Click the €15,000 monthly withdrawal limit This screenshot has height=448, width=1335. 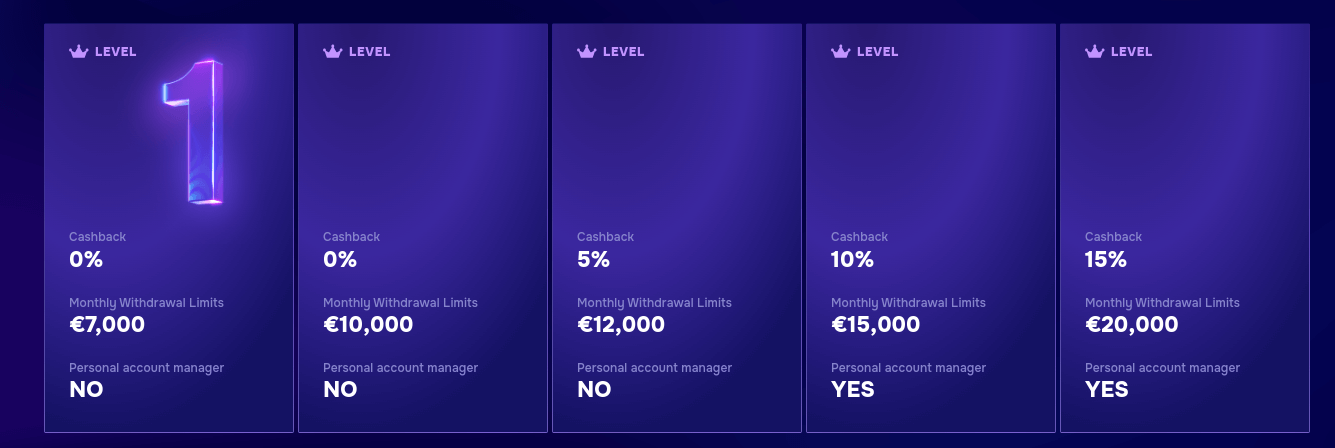875,324
